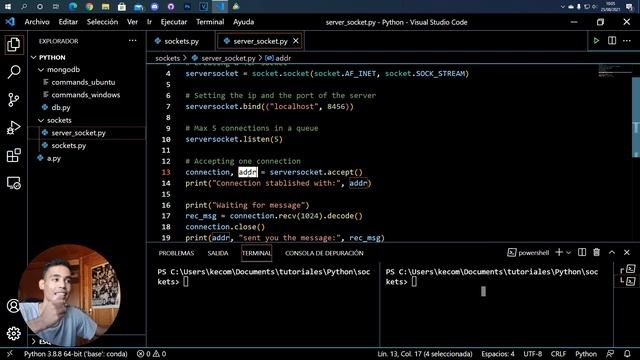Open the Archivo menu
Screen dimensions: 640x360
(x=37, y=22)
